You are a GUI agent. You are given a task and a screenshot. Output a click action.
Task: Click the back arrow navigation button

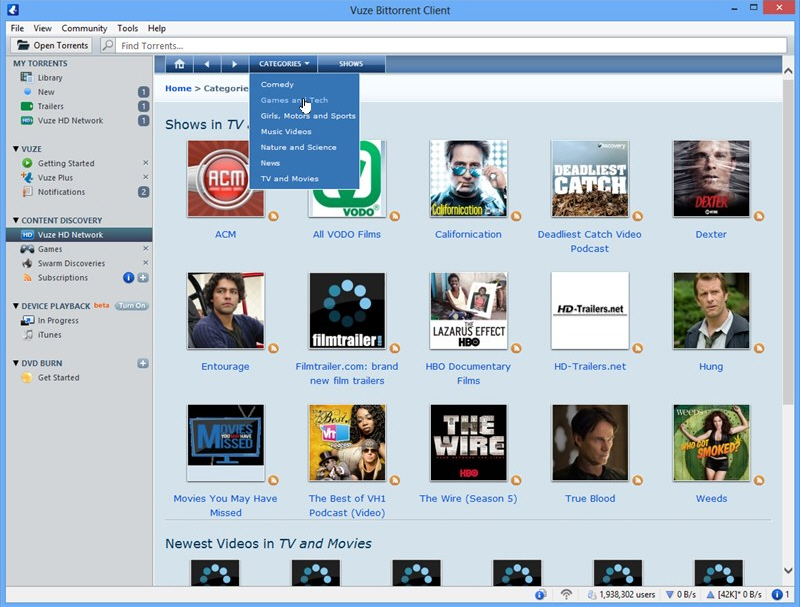click(x=207, y=64)
